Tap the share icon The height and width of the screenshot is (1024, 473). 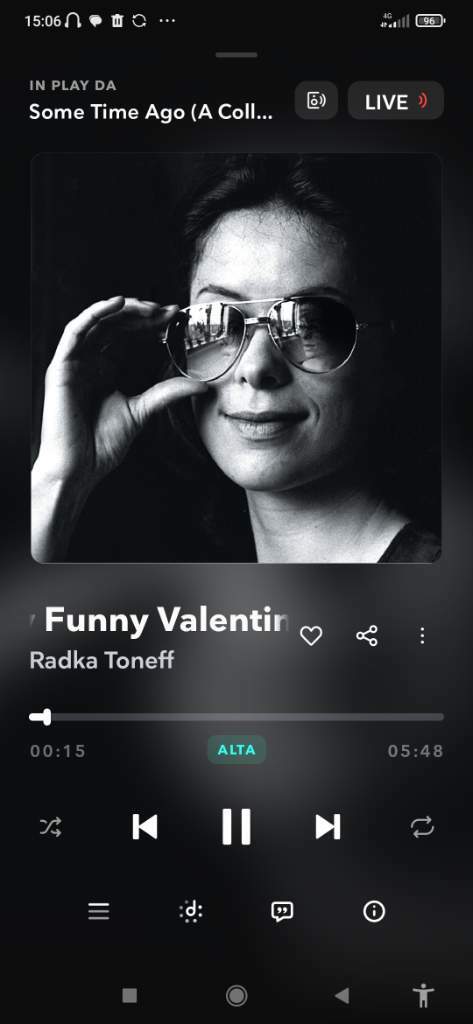(x=367, y=635)
